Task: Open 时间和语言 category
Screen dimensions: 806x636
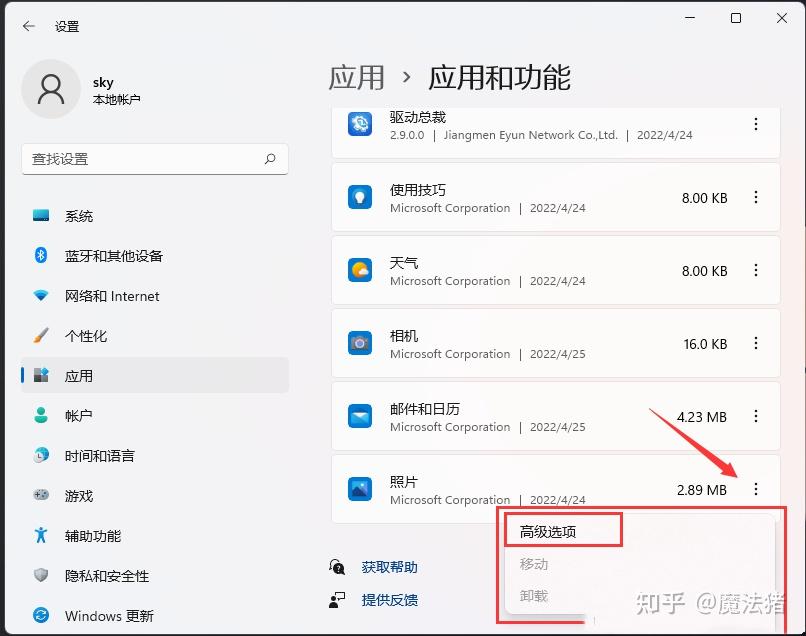Action: tap(155, 456)
